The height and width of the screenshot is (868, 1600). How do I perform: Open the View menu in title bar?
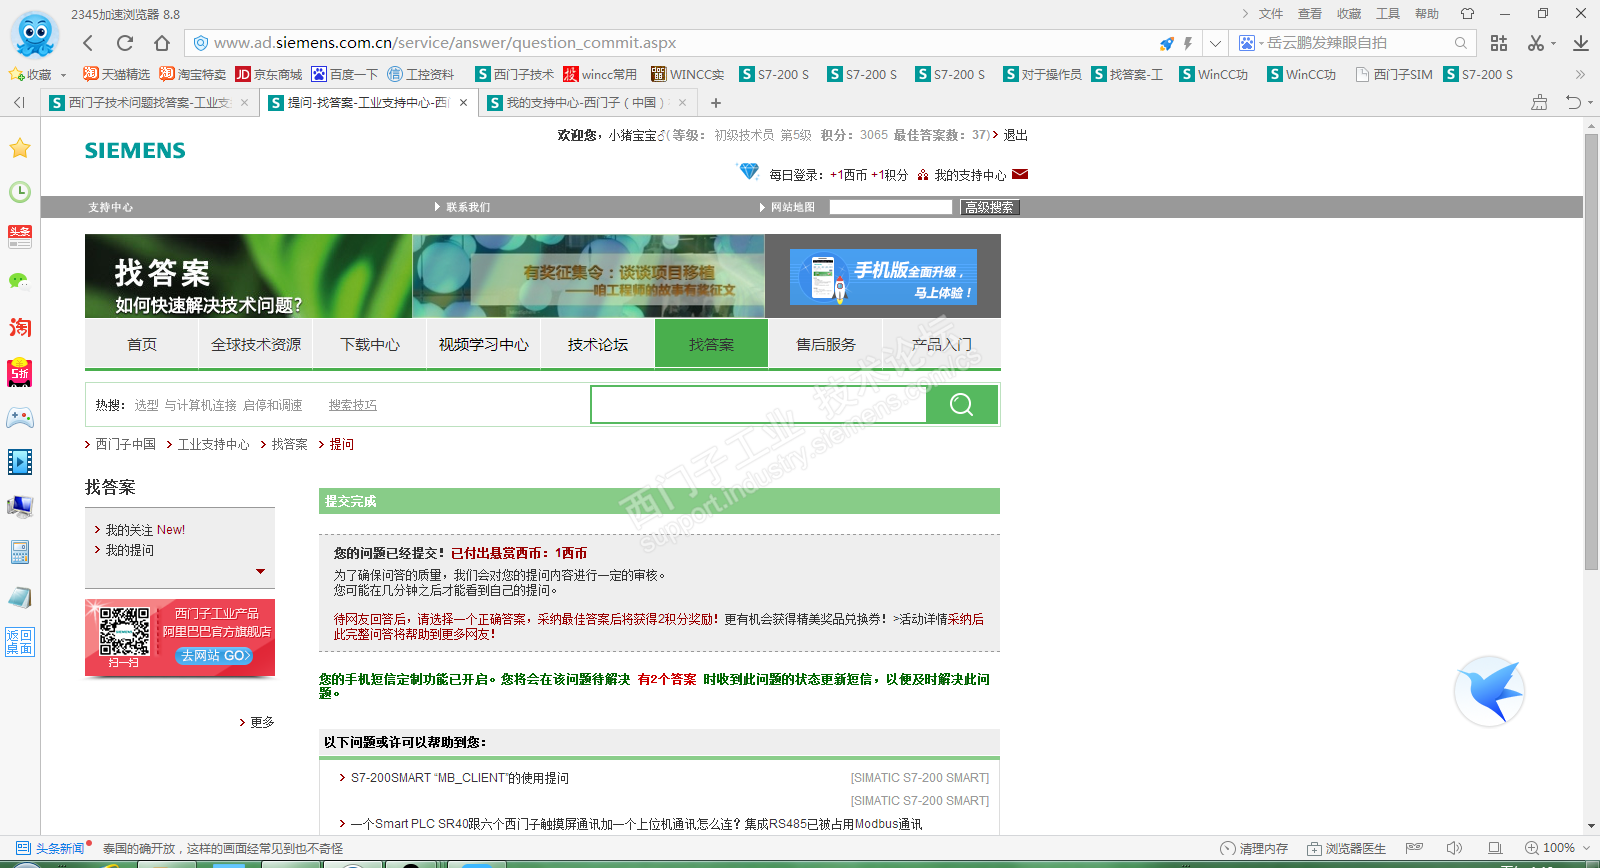[x=1310, y=14]
